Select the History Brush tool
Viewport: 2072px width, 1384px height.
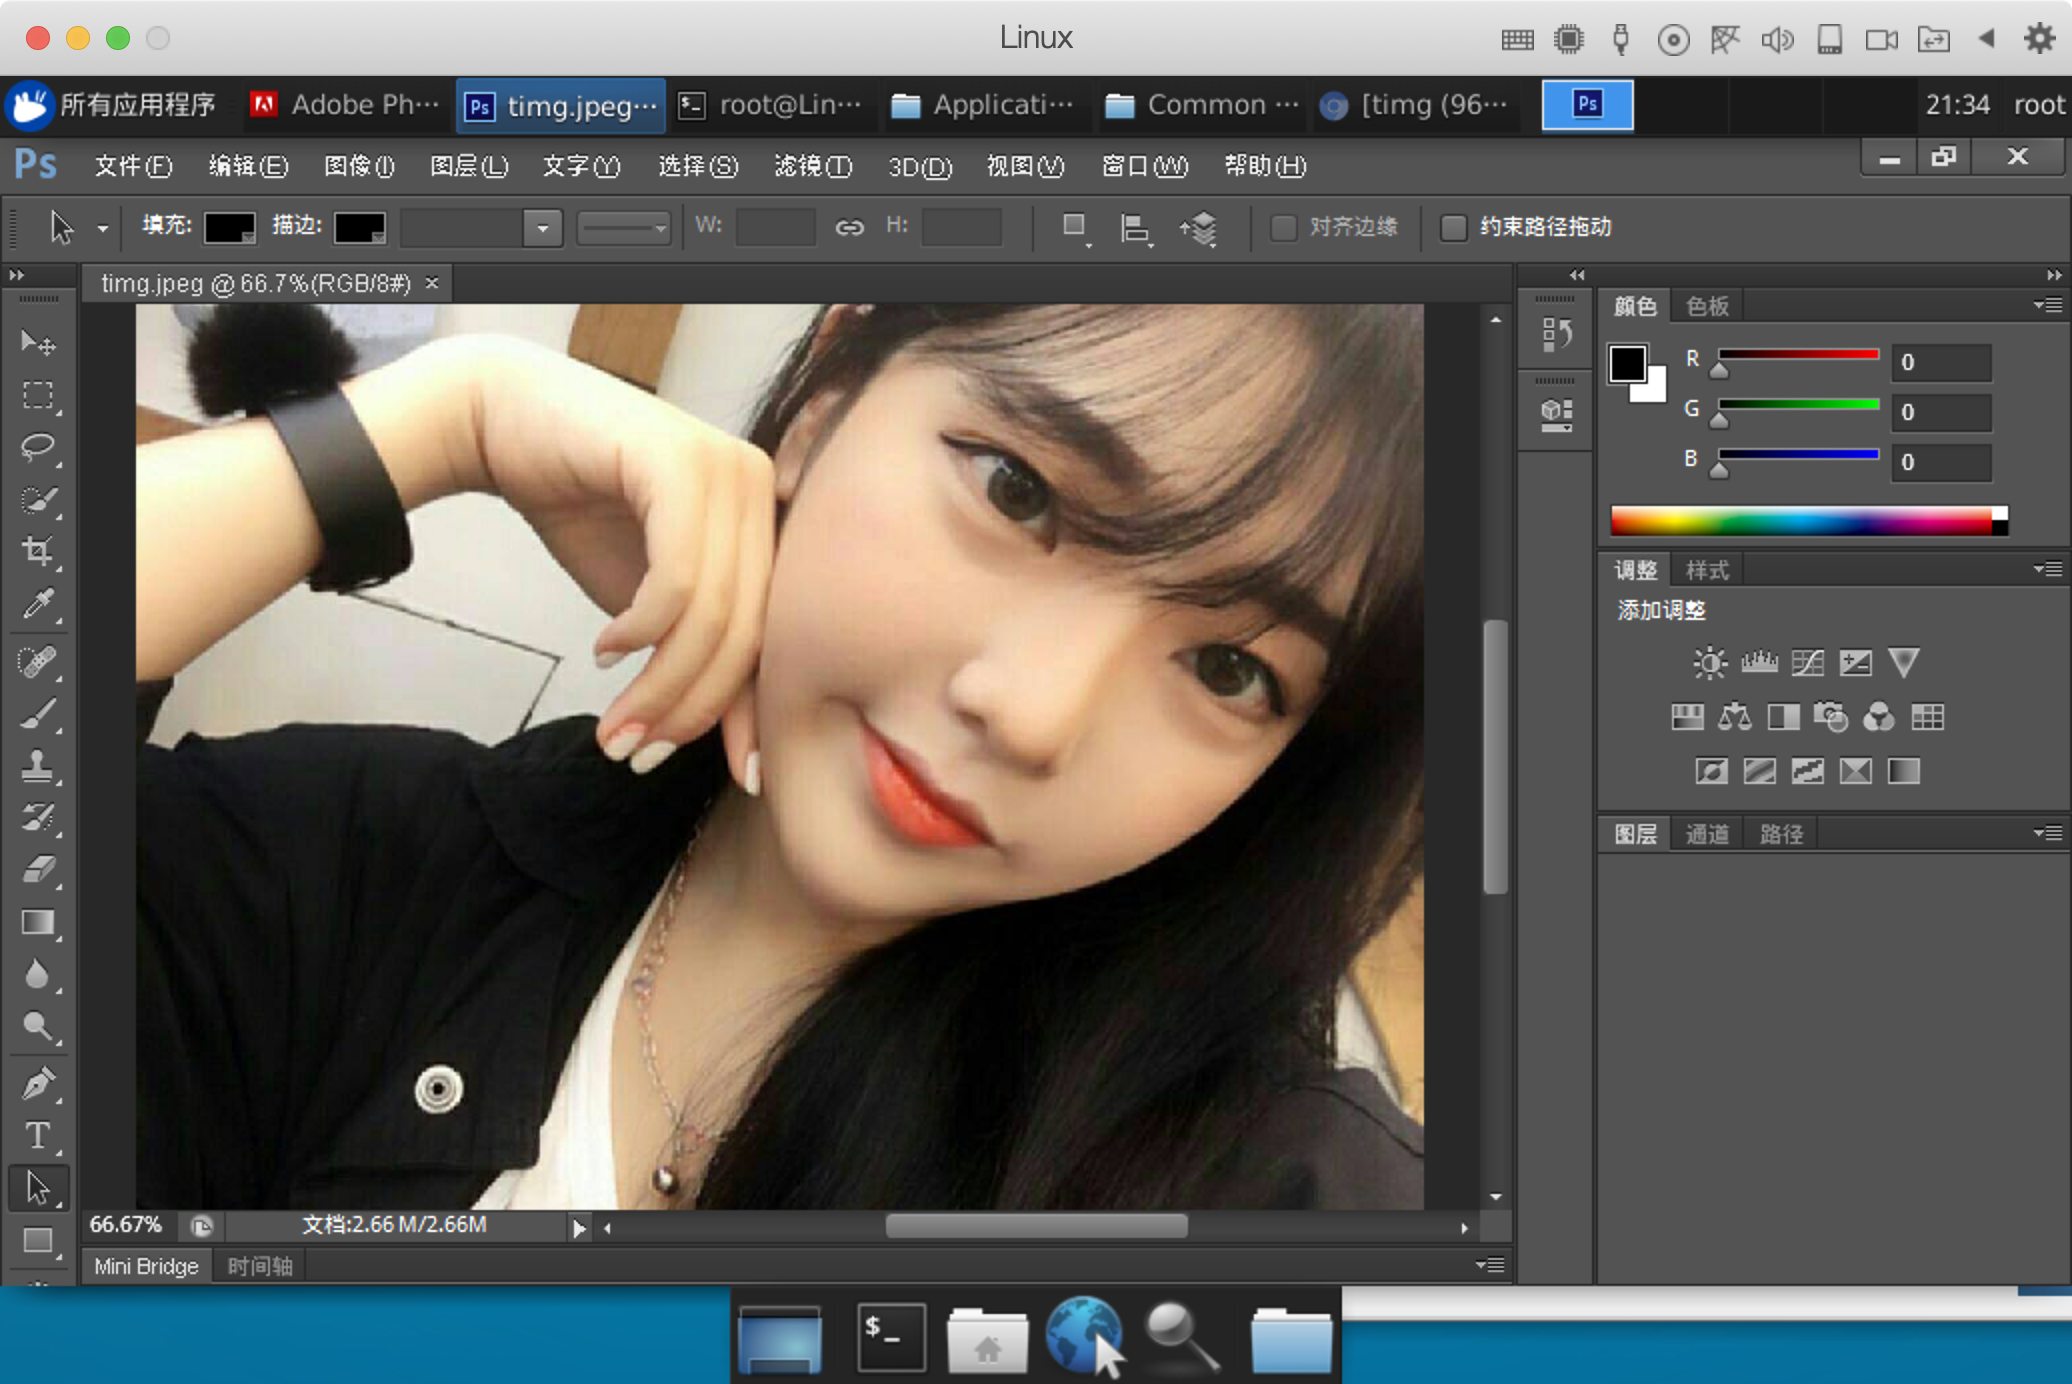(38, 818)
